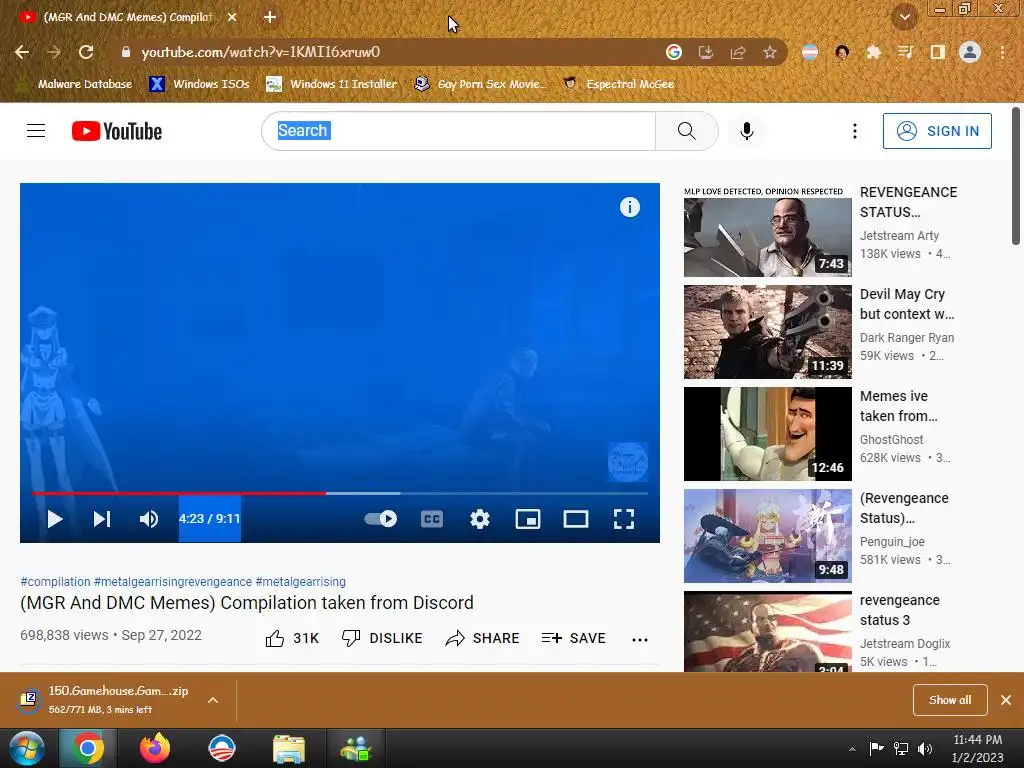The image size is (1024, 768).
Task: Show hidden system tray icons
Action: point(852,749)
